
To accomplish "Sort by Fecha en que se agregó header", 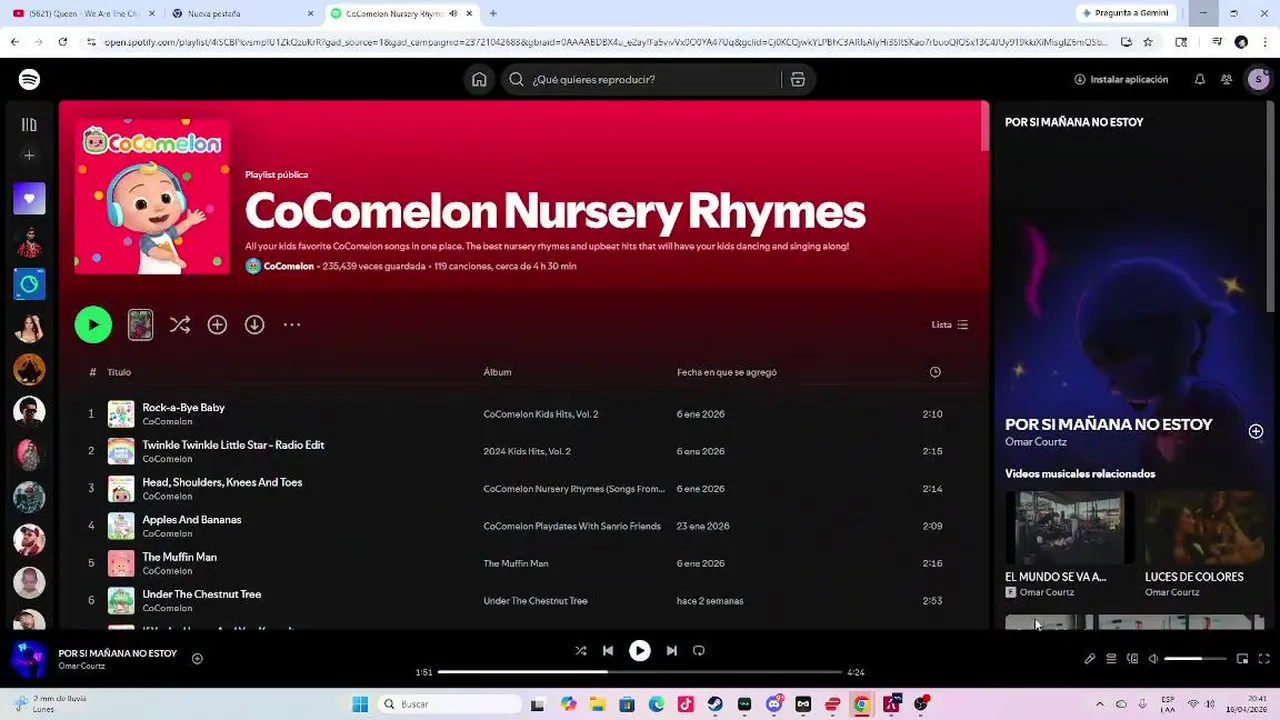I will click(727, 372).
